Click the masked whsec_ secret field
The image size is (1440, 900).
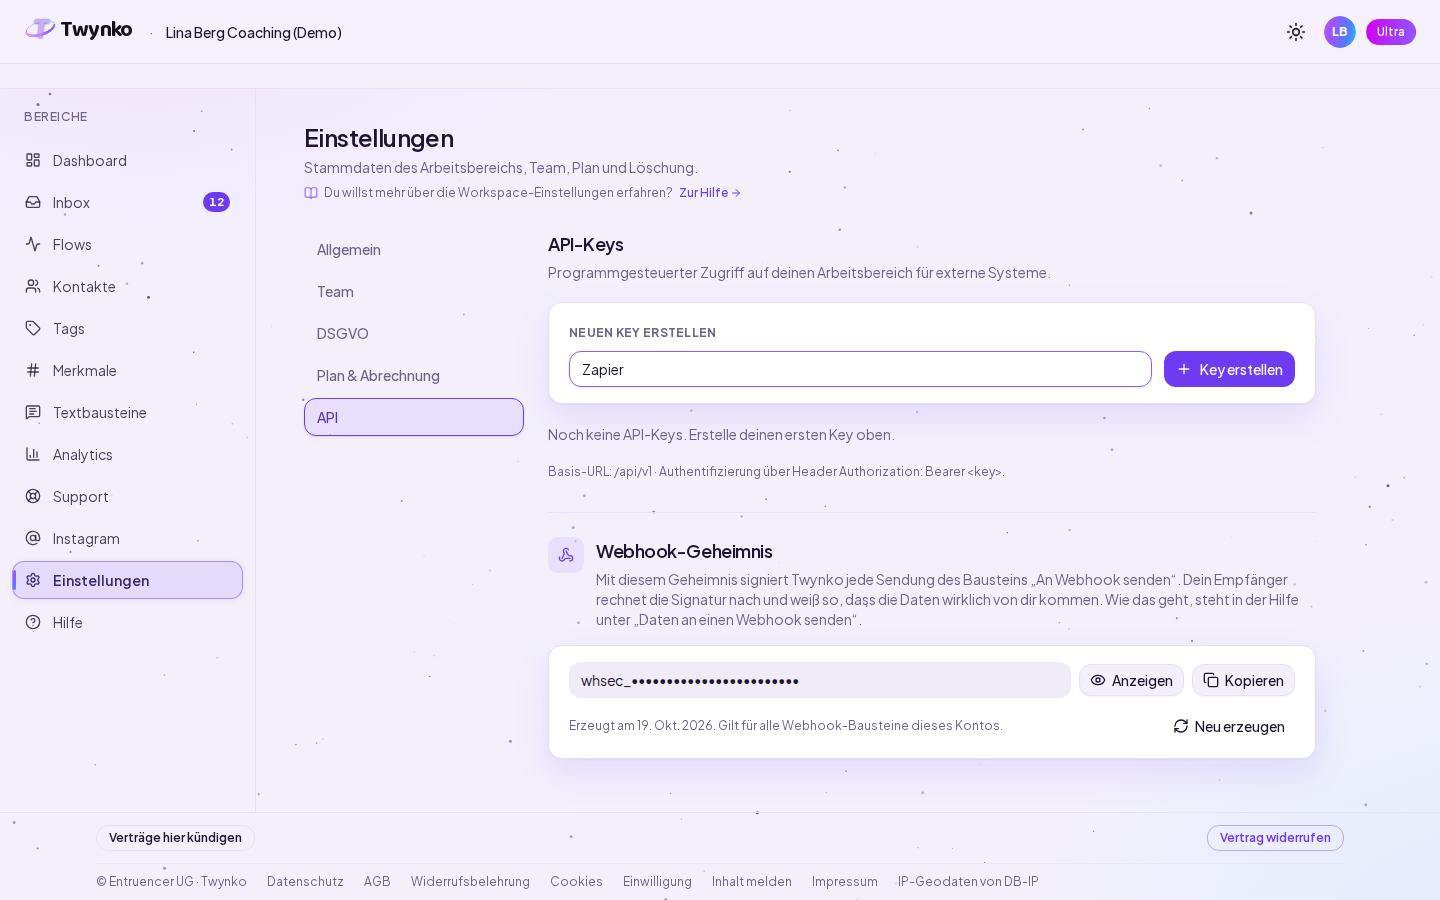[x=820, y=680]
